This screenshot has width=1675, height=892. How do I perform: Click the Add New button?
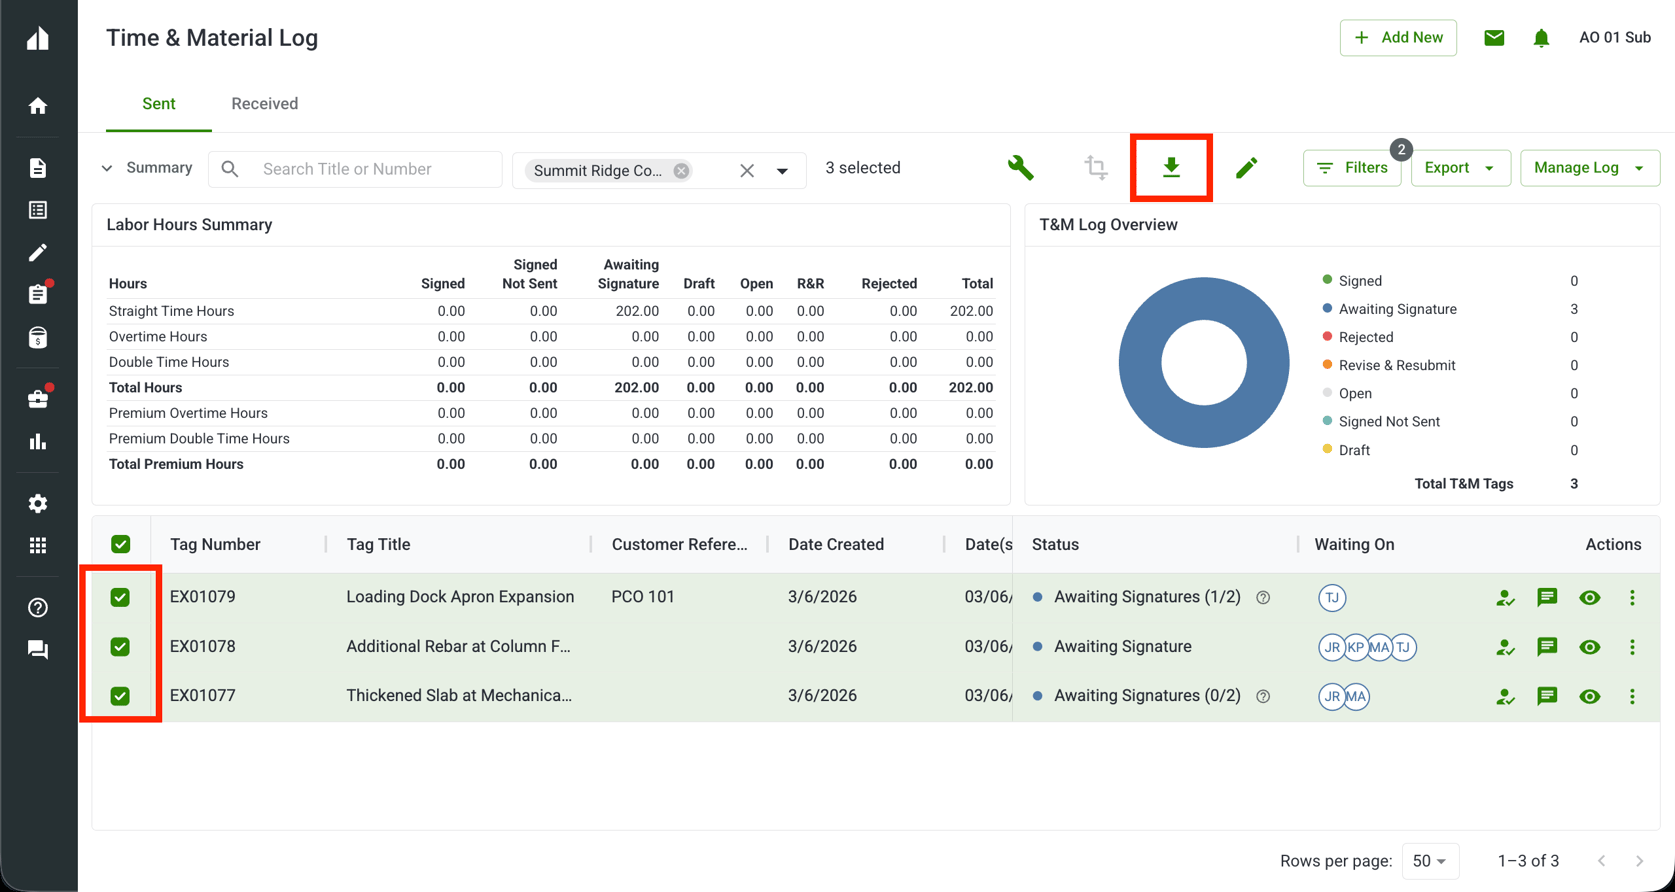[1398, 38]
